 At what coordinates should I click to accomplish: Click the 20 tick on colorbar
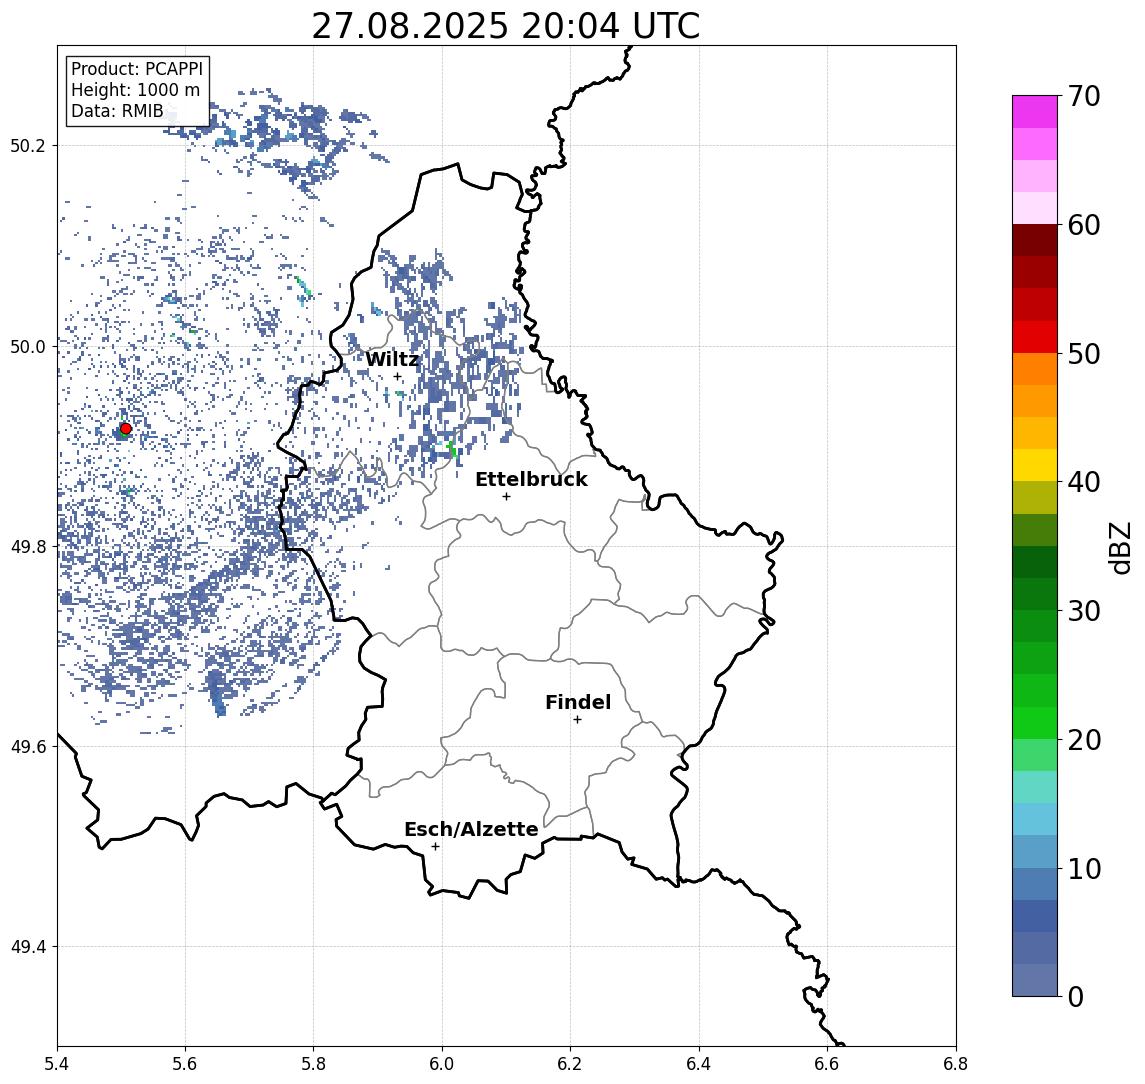1084,739
